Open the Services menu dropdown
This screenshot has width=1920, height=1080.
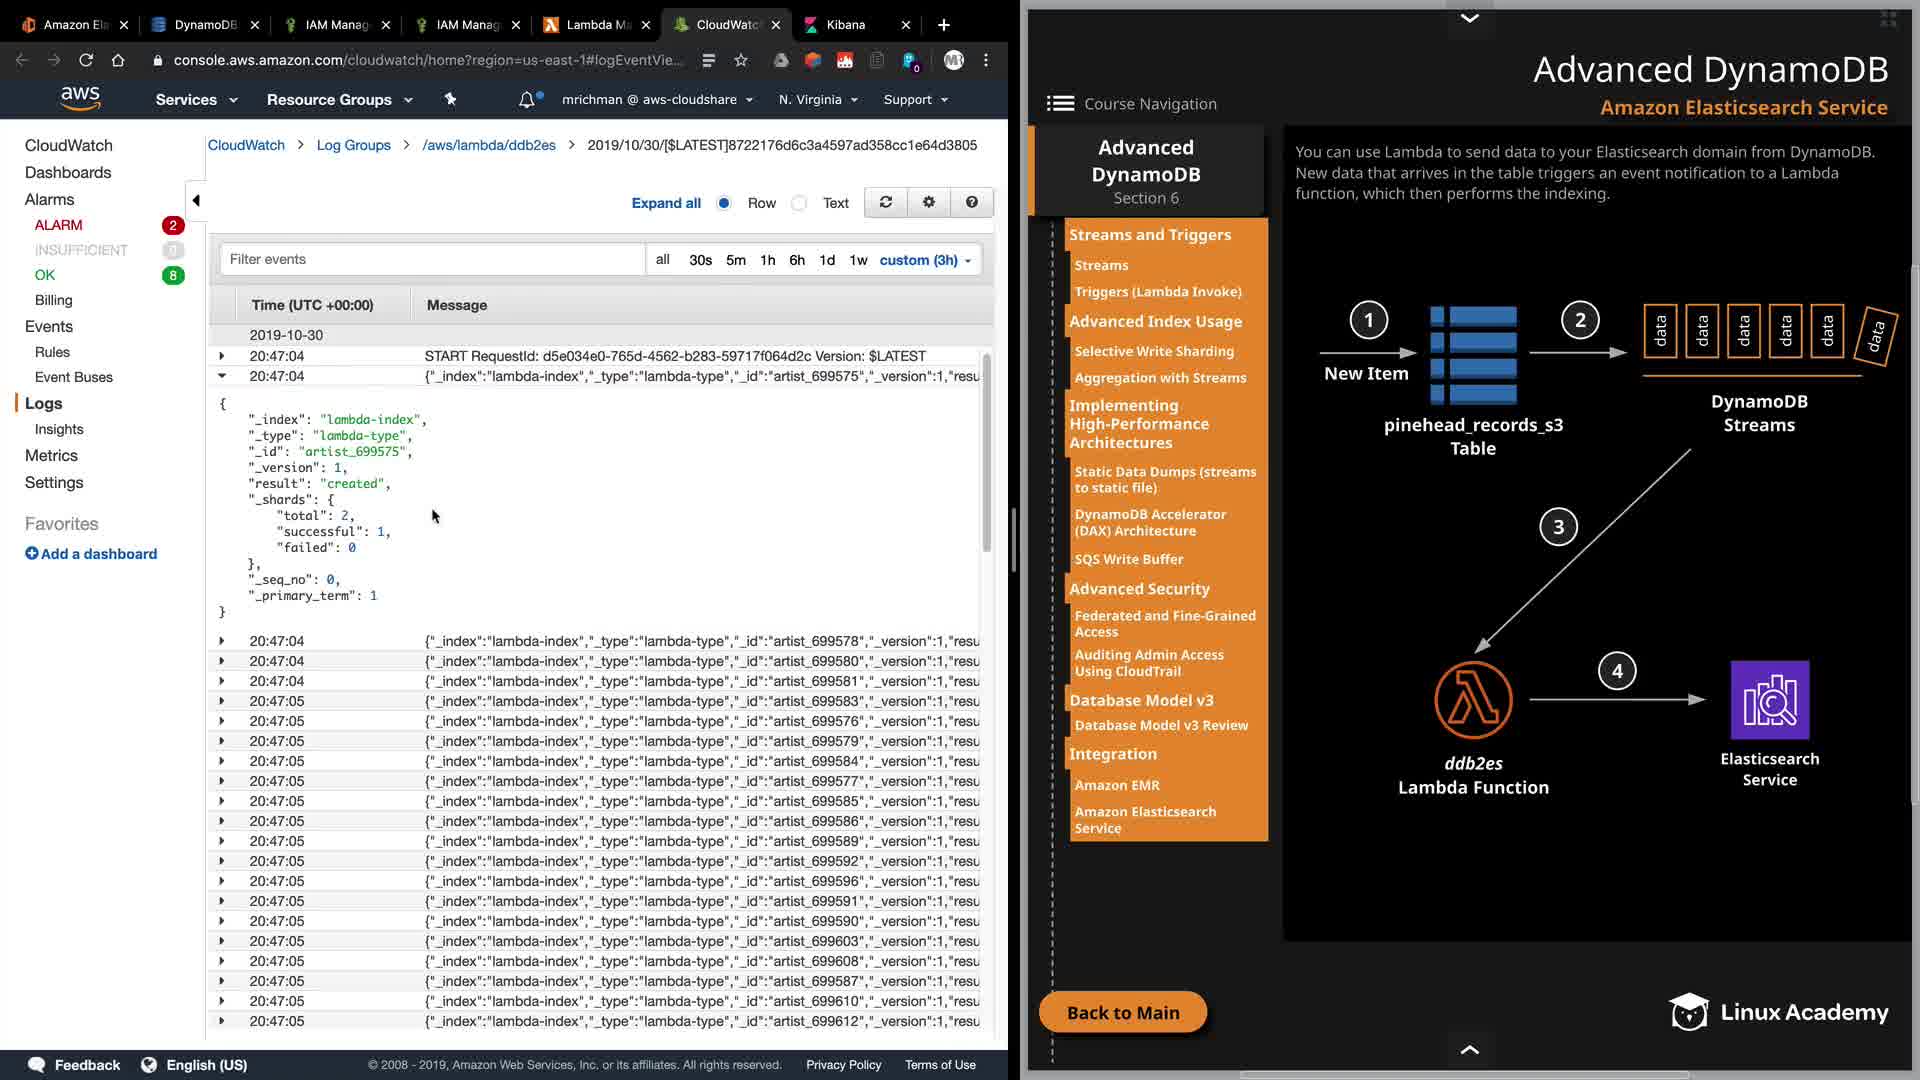(x=196, y=100)
